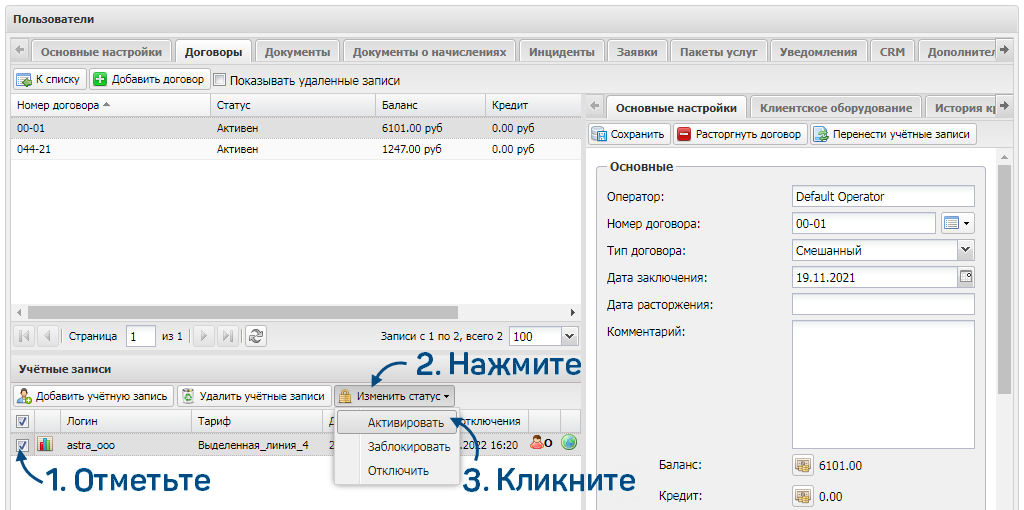1024x510 pixels.
Task: Choose Заблокировать from status menu
Action: coord(408,447)
